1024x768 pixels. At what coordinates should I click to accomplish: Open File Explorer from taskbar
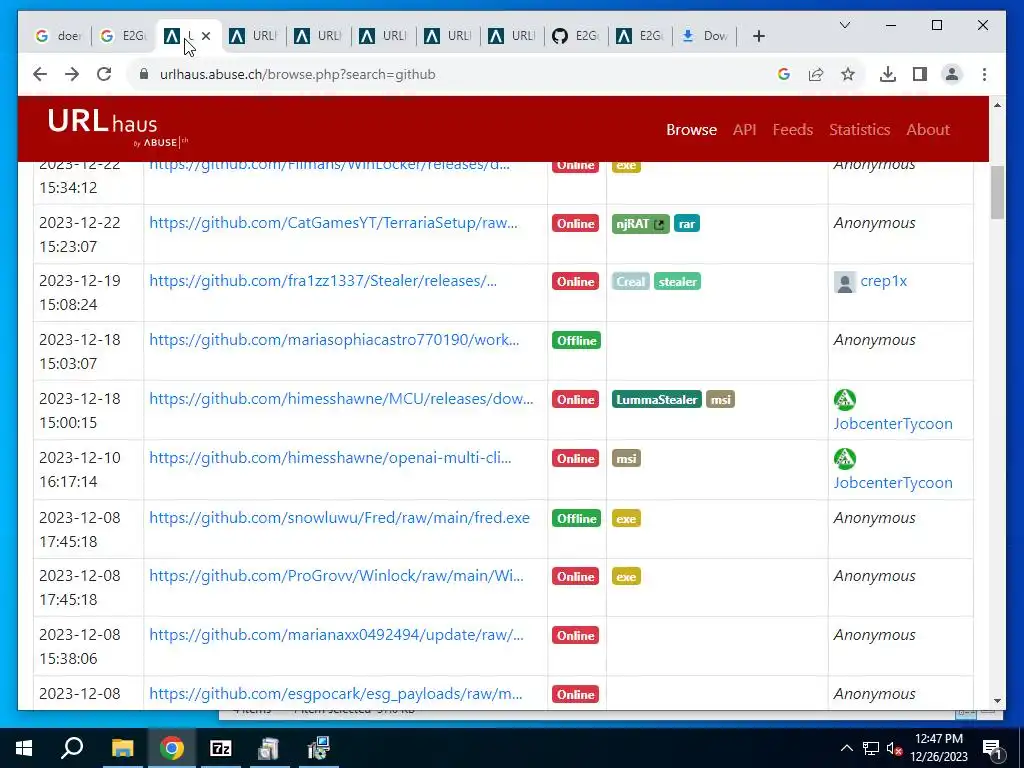click(x=122, y=748)
